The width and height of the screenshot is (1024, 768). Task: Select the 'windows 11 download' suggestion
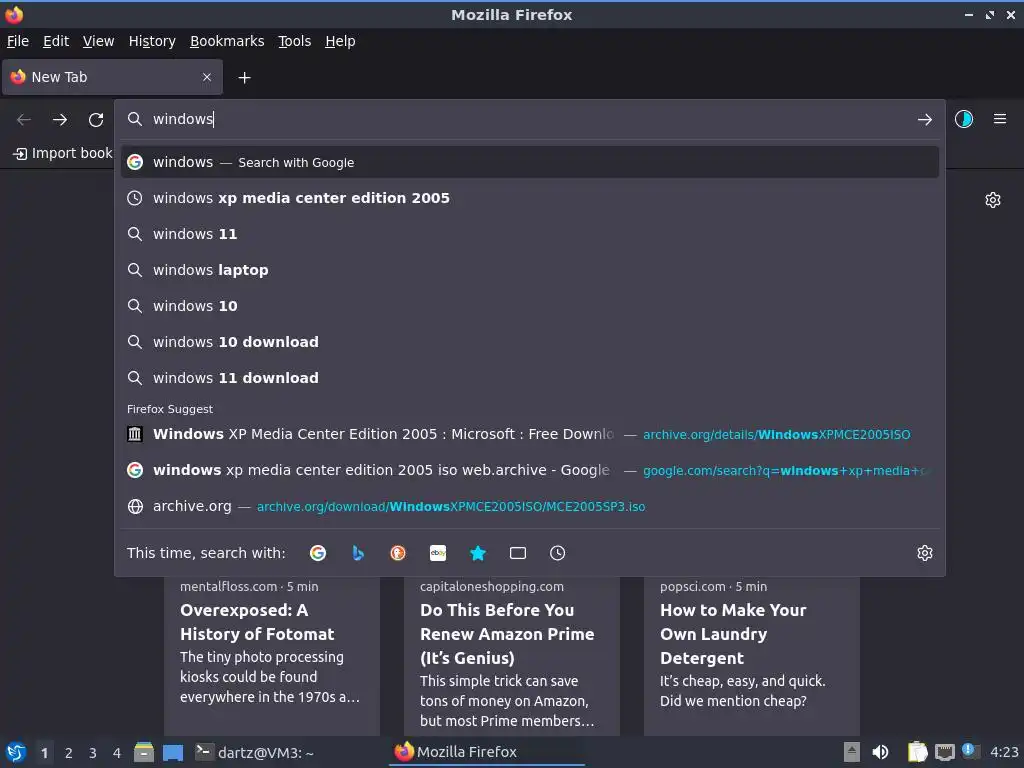[x=530, y=377]
